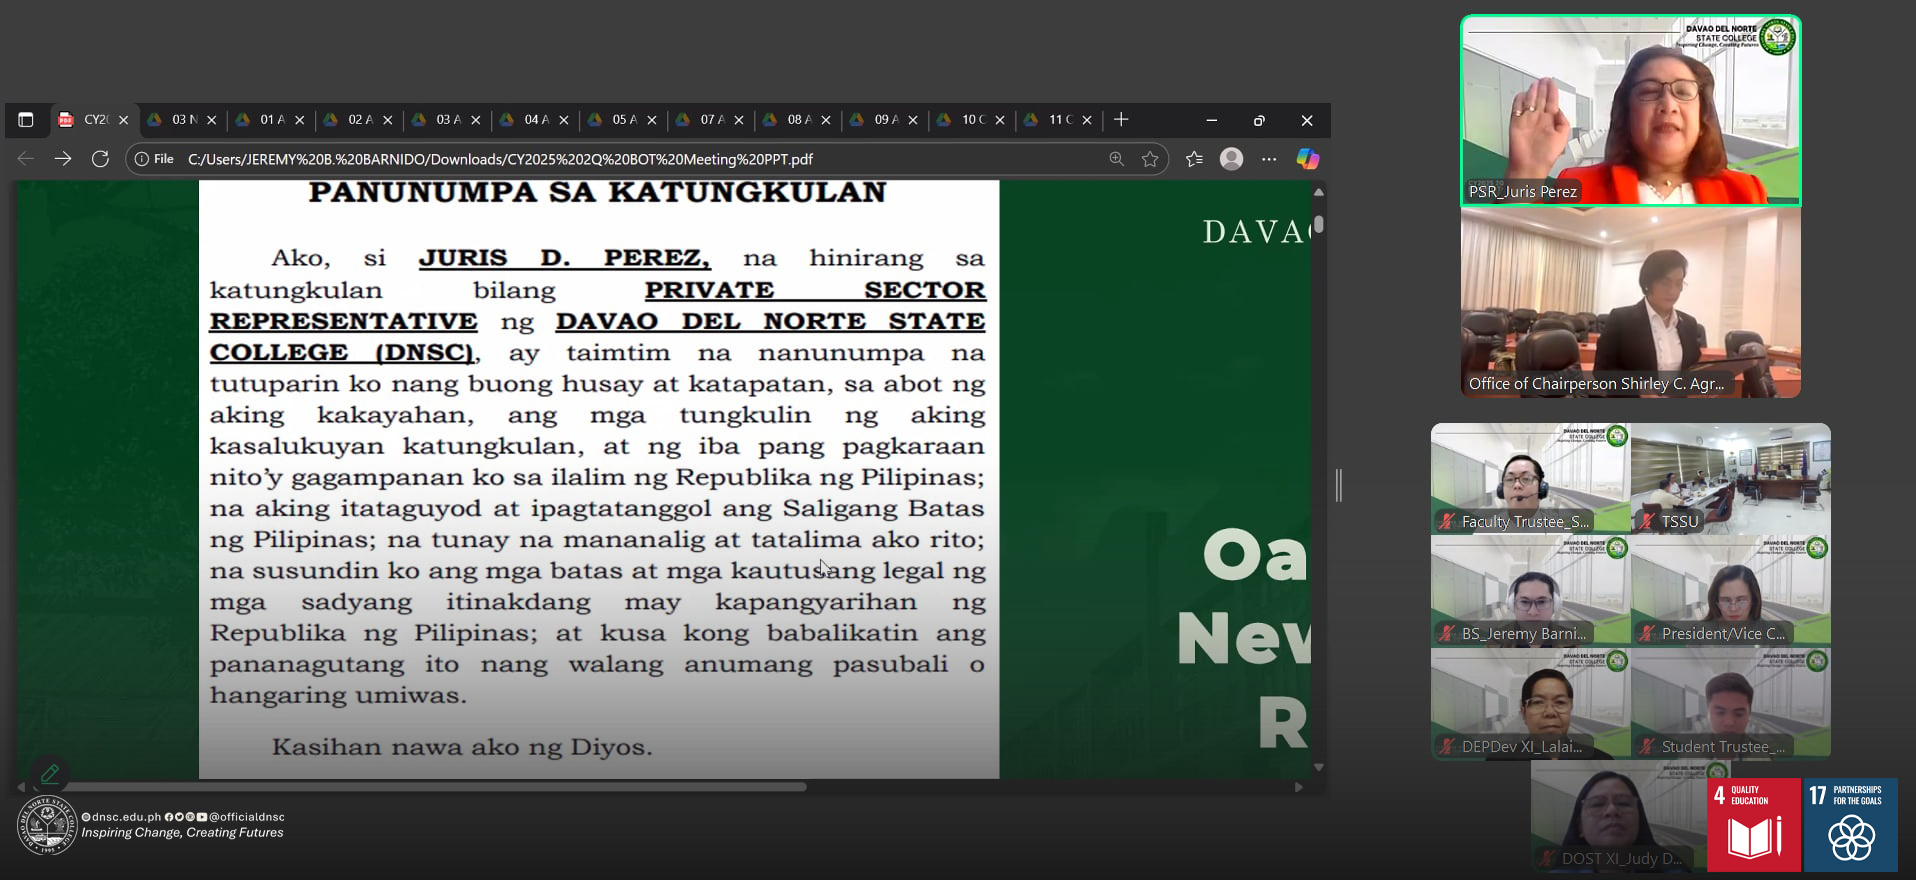Click the browser refresh icon
1916x880 pixels.
tap(100, 159)
